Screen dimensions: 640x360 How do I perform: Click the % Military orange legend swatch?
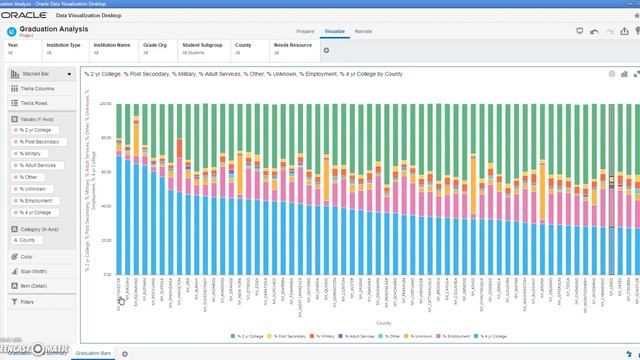[x=312, y=336]
